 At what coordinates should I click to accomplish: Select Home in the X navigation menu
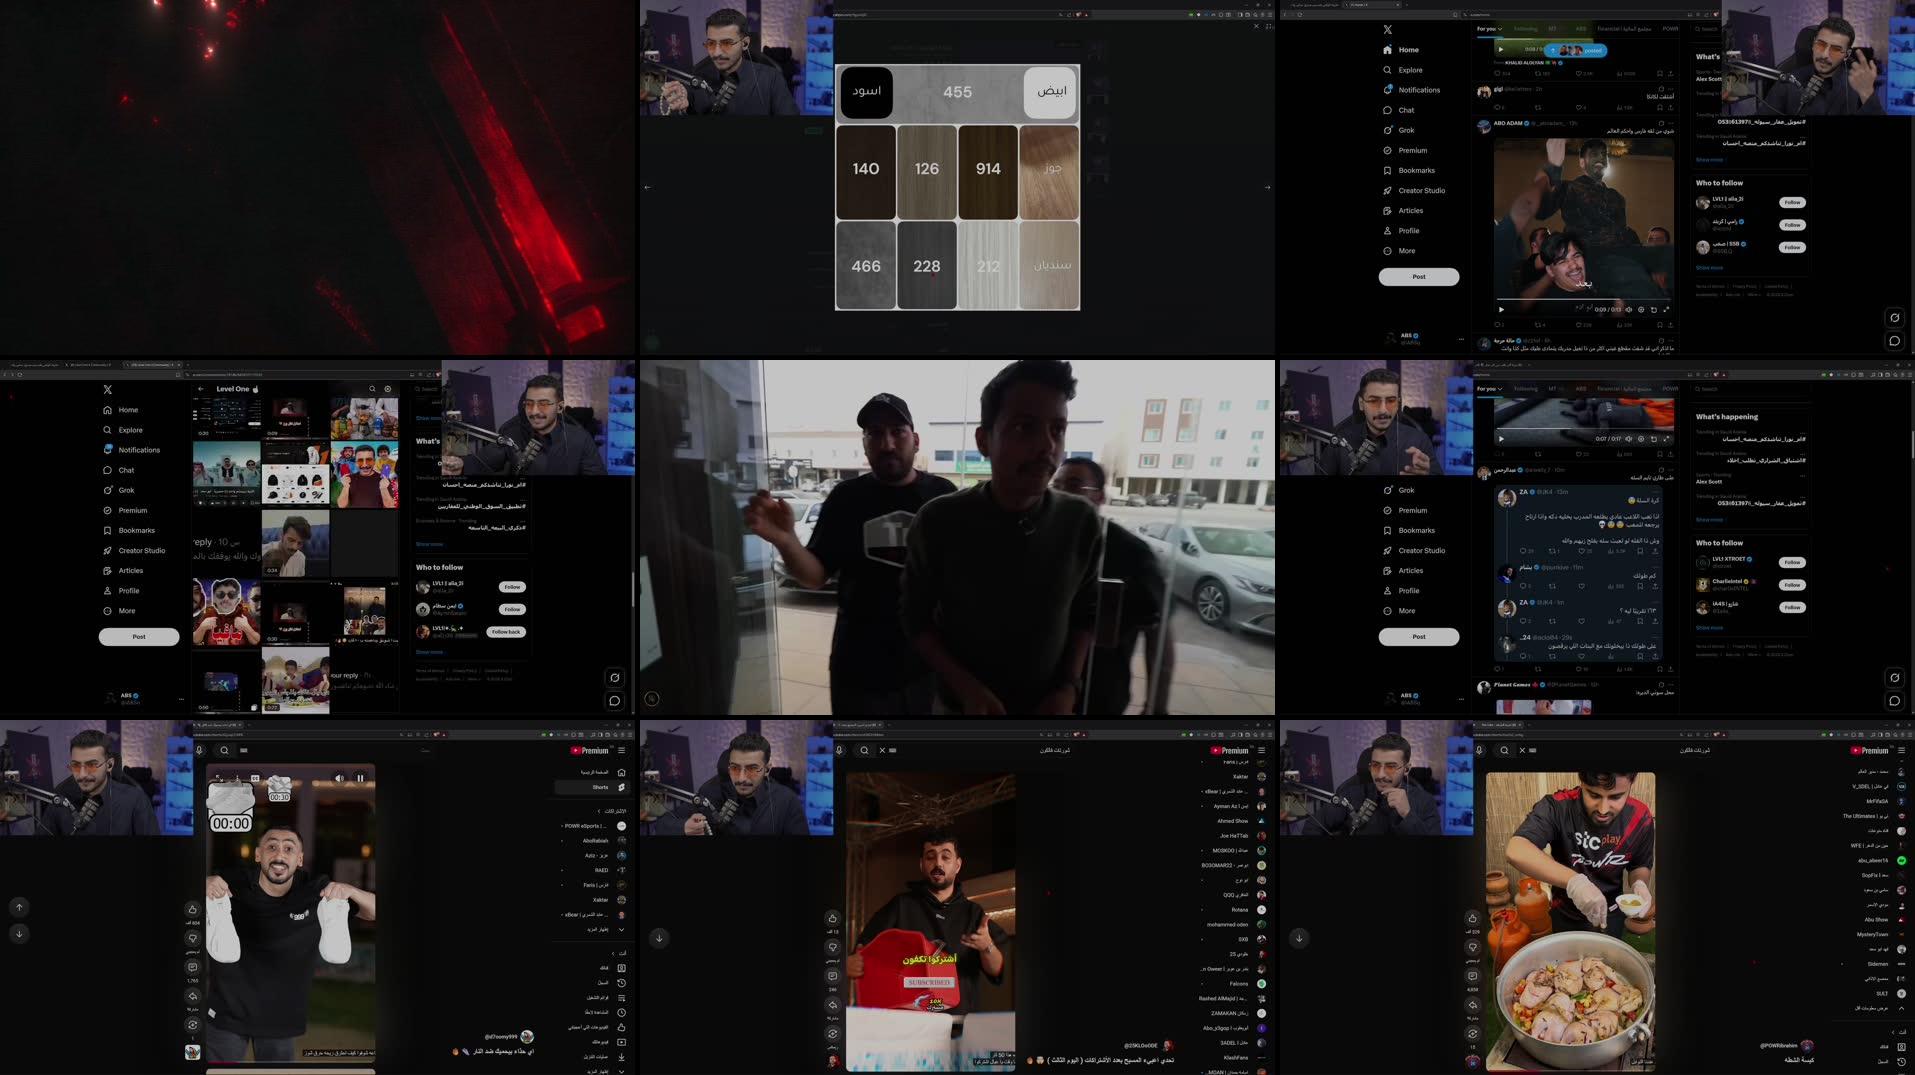(x=1408, y=49)
